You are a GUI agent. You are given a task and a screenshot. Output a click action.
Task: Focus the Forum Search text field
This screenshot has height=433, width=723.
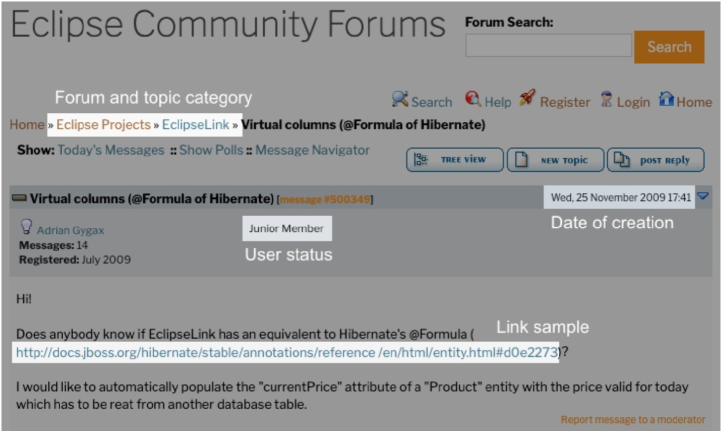click(x=548, y=46)
